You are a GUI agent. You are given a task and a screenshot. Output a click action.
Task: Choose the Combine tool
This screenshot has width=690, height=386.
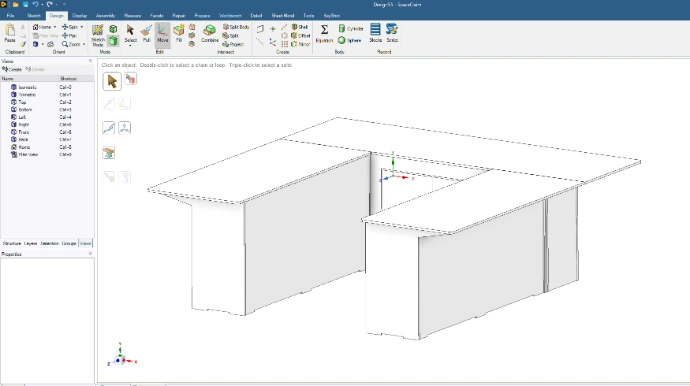(209, 33)
